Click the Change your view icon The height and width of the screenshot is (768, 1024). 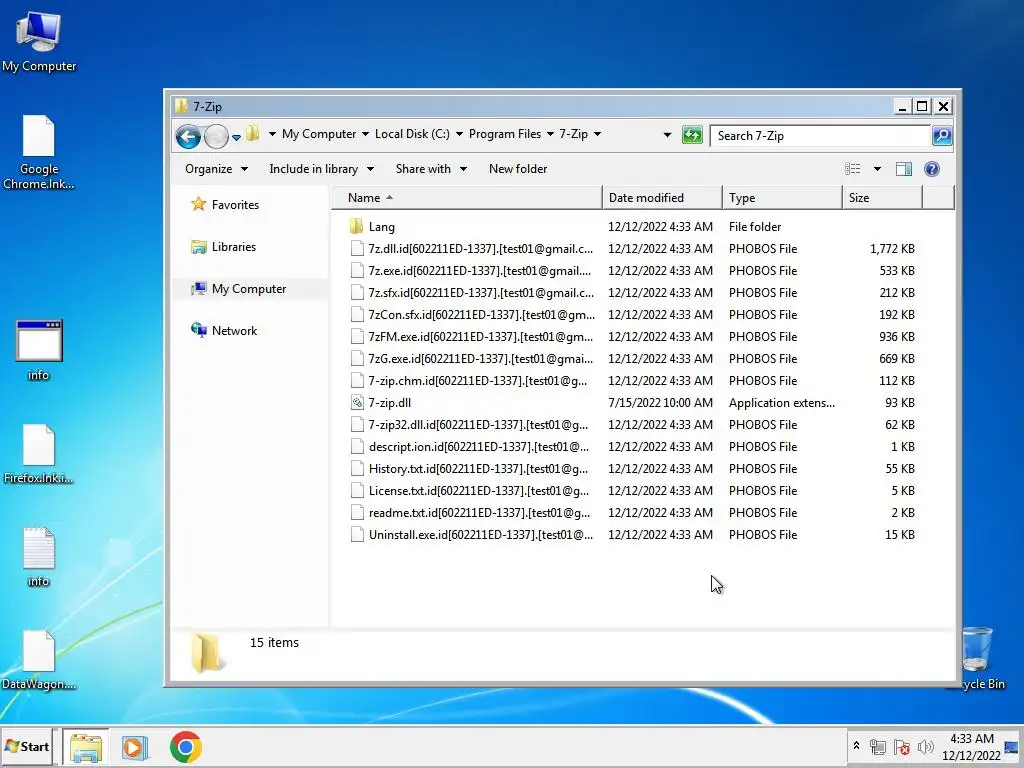[x=853, y=169]
